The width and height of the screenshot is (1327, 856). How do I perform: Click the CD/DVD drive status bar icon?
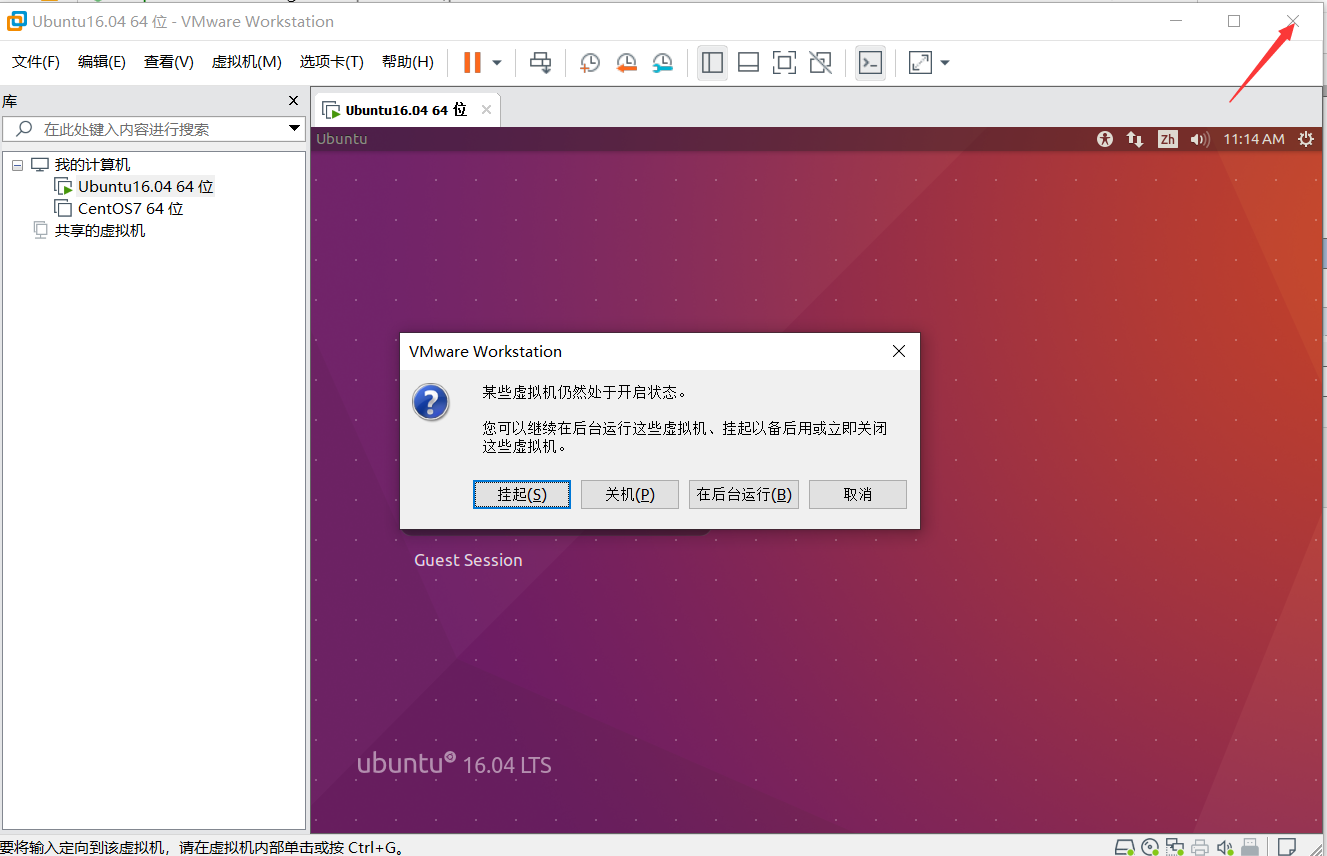click(1150, 847)
